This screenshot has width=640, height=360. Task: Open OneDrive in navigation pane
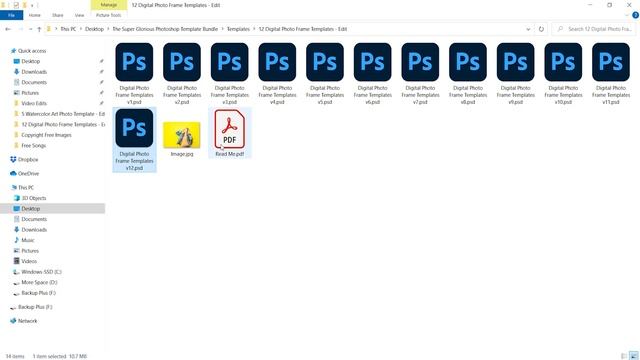point(28,173)
